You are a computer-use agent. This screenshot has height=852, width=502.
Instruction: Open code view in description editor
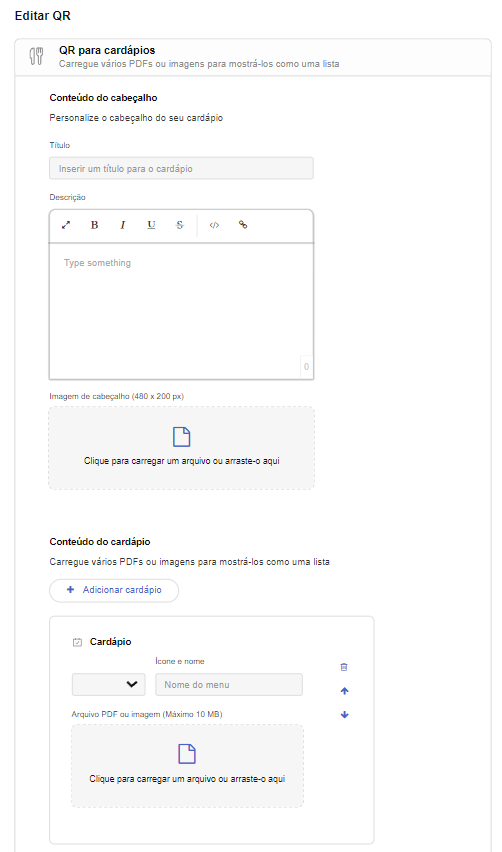click(214, 225)
